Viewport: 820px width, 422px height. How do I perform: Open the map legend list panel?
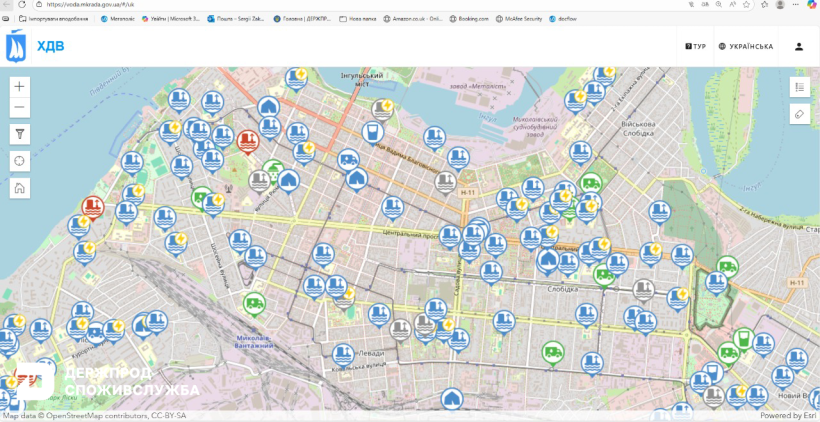pyautogui.click(x=799, y=88)
